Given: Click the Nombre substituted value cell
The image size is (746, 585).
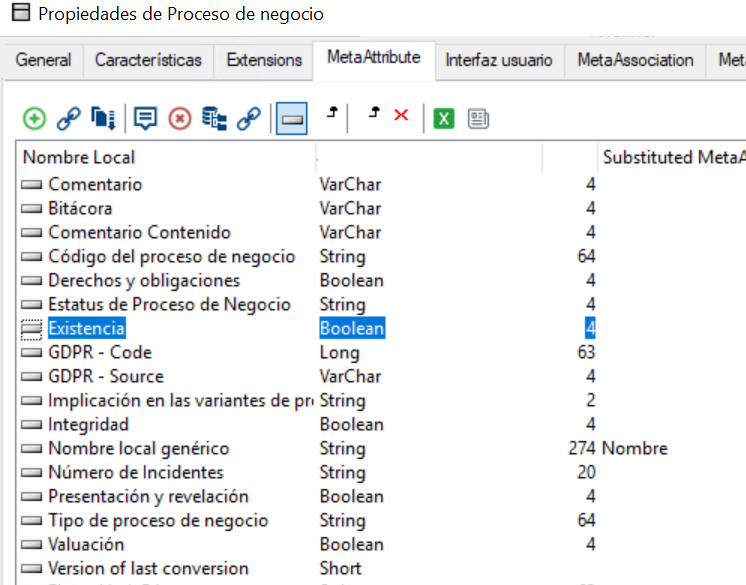Looking at the screenshot, I should click(635, 448).
